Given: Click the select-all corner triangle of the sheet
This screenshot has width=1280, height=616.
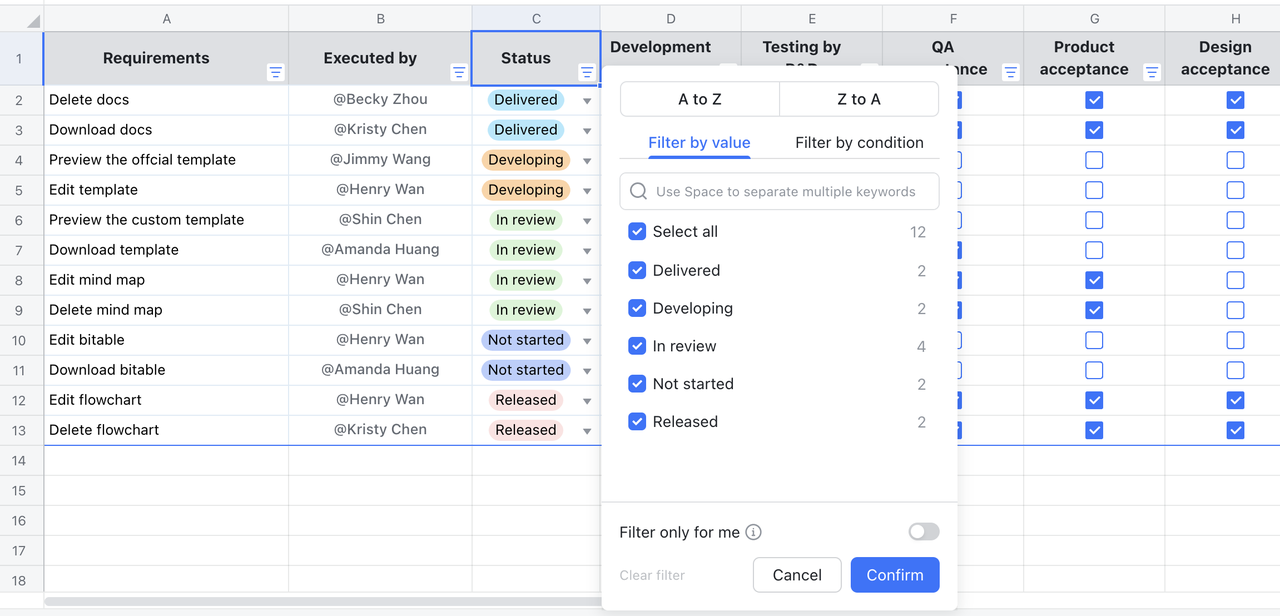Looking at the screenshot, I should pyautogui.click(x=33, y=20).
